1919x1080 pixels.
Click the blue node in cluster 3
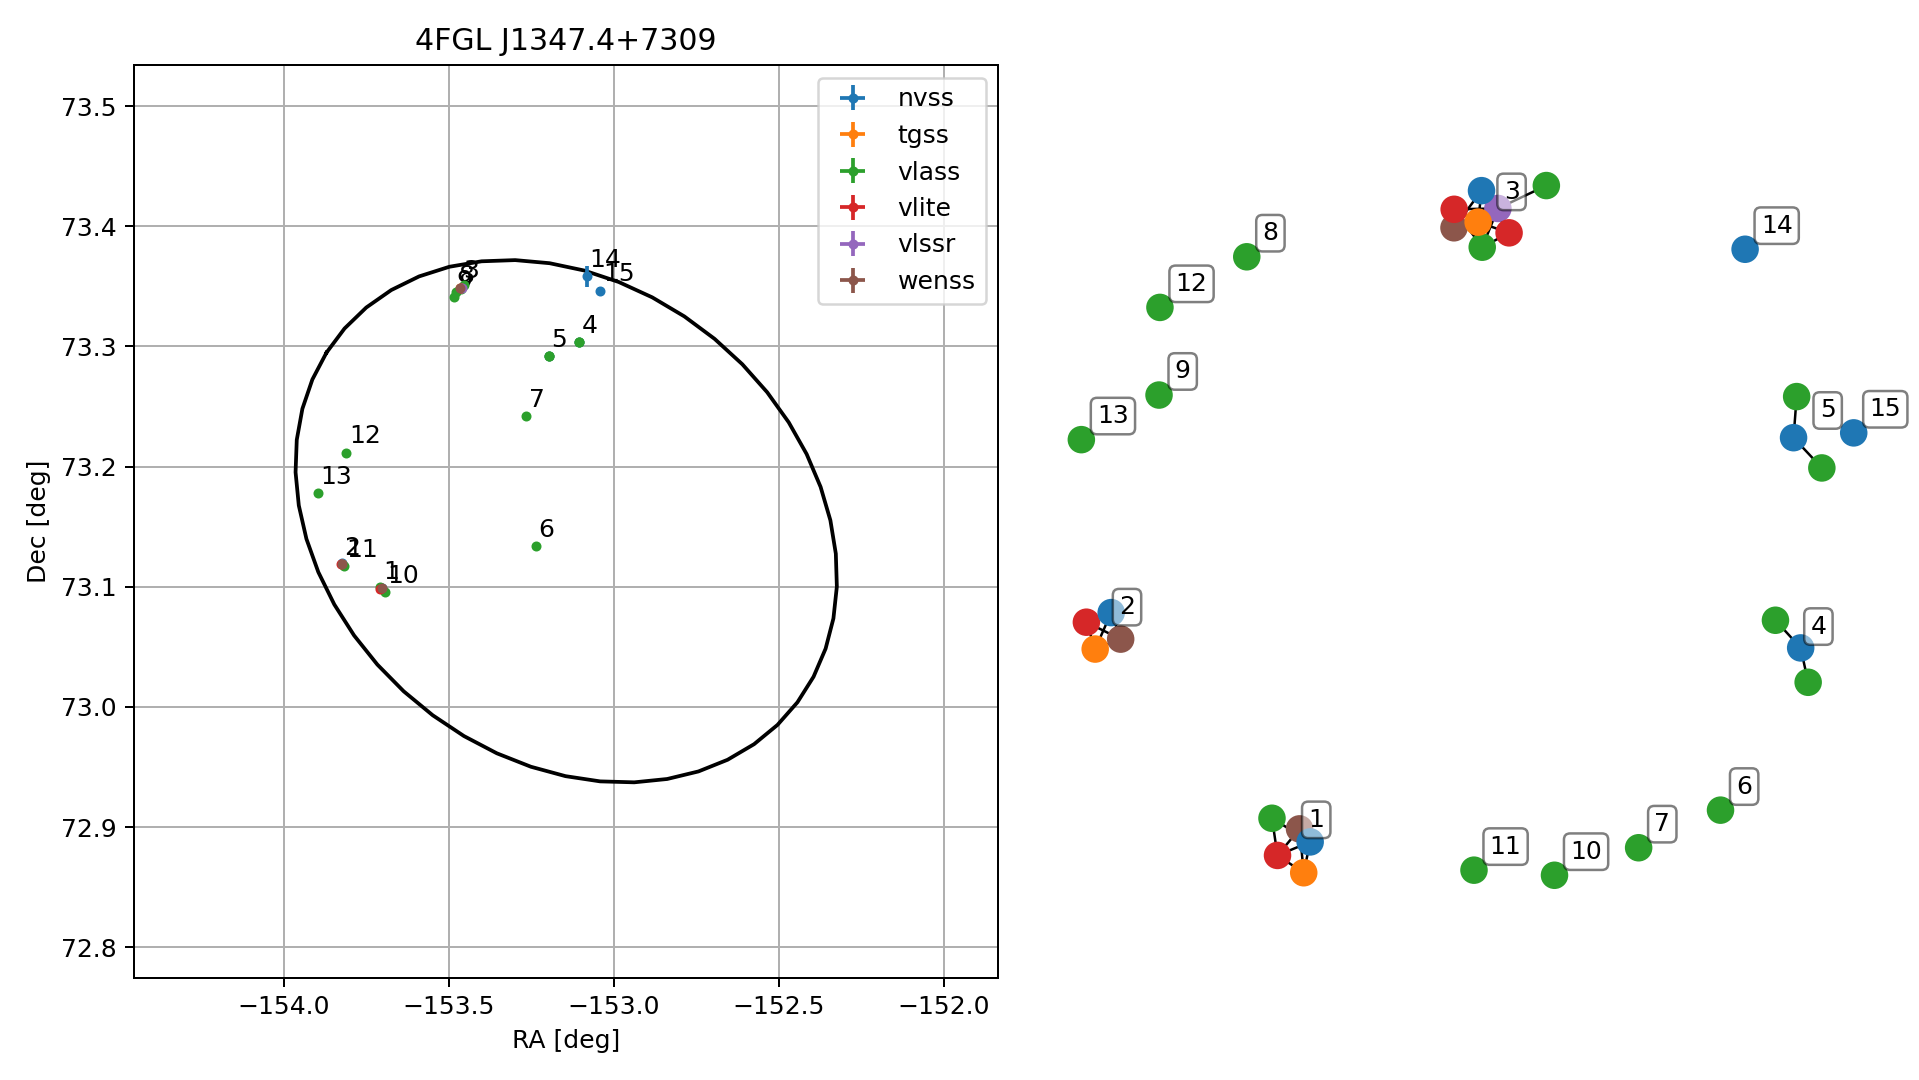[x=1481, y=190]
